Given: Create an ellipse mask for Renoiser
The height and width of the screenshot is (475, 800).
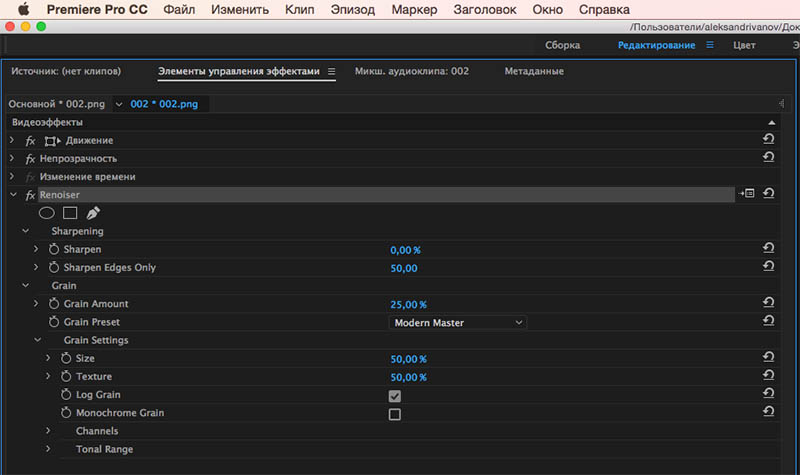Looking at the screenshot, I should pyautogui.click(x=46, y=213).
